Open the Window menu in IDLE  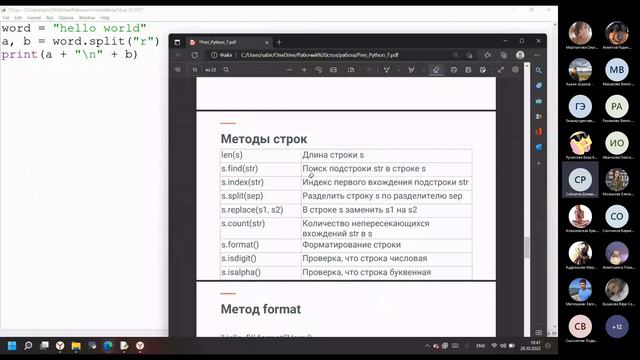[87, 18]
